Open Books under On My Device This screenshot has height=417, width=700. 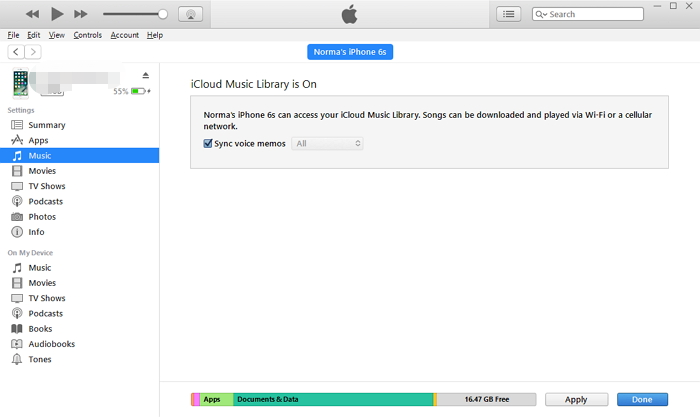coord(79,329)
